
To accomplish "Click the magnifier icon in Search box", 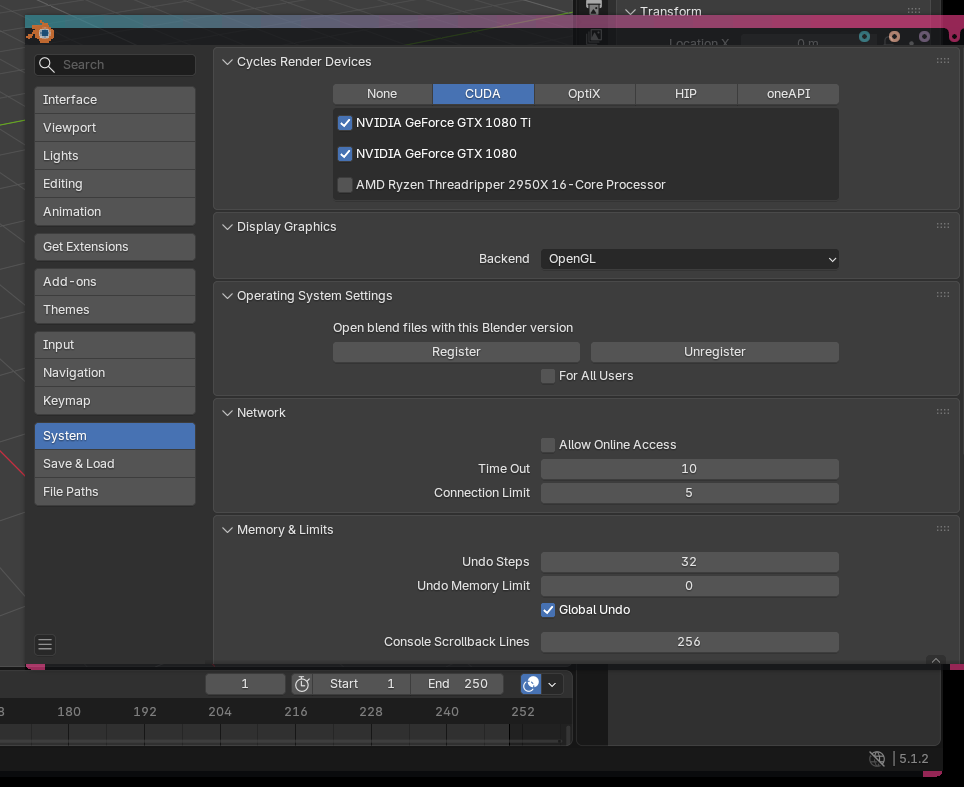I will [x=47, y=65].
